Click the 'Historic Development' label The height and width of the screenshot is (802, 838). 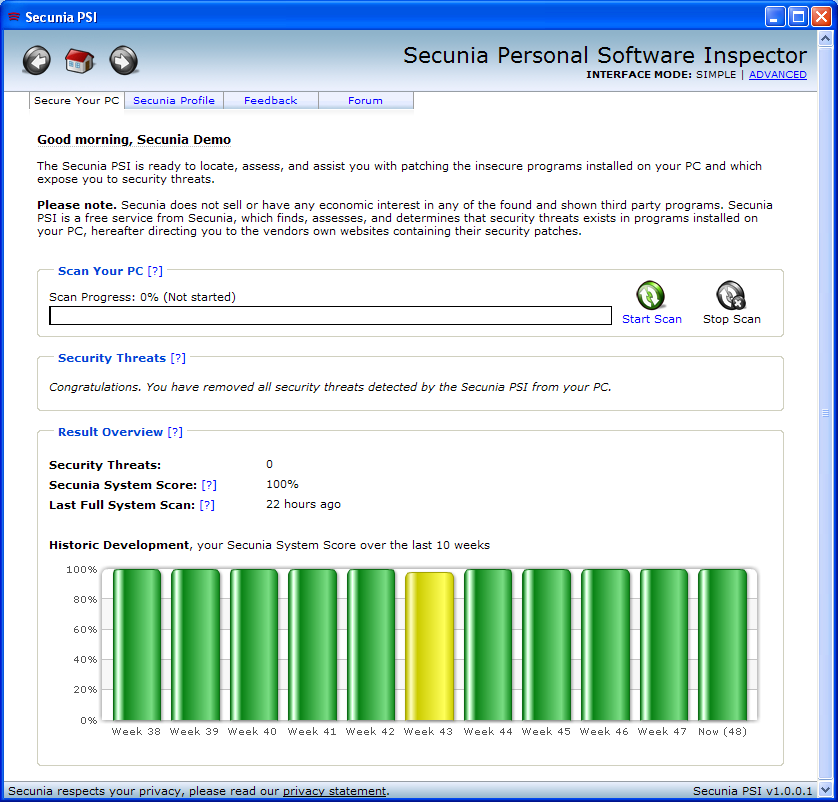coord(119,545)
